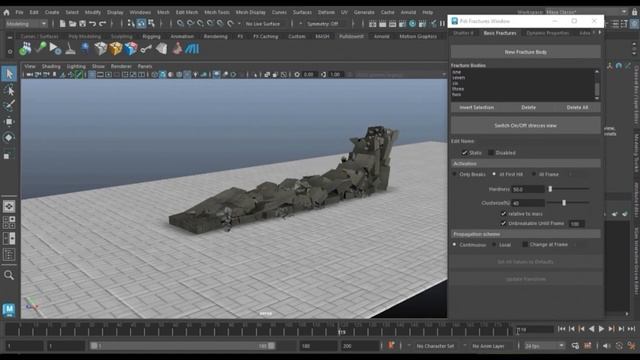Image resolution: width=640 pixels, height=360 pixels.
Task: Click the New Scene icon in status line
Action: (x=62, y=24)
